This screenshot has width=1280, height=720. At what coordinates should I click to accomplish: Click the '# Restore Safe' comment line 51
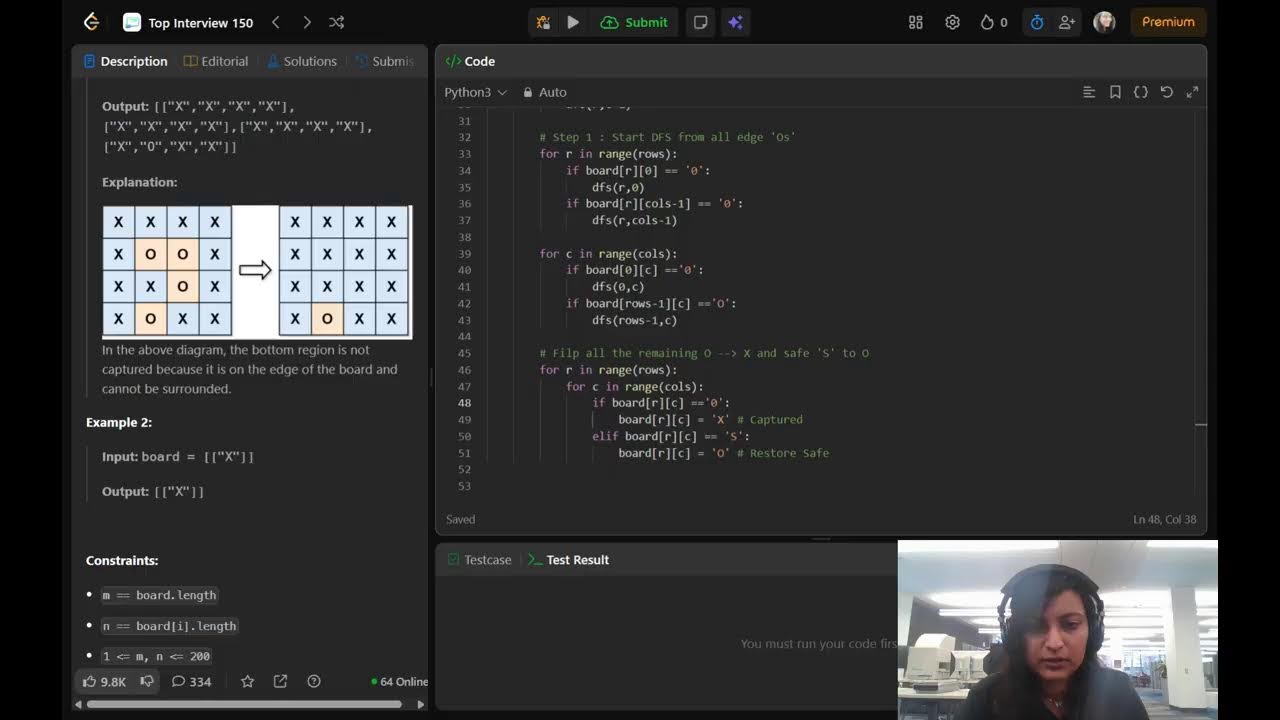point(783,453)
